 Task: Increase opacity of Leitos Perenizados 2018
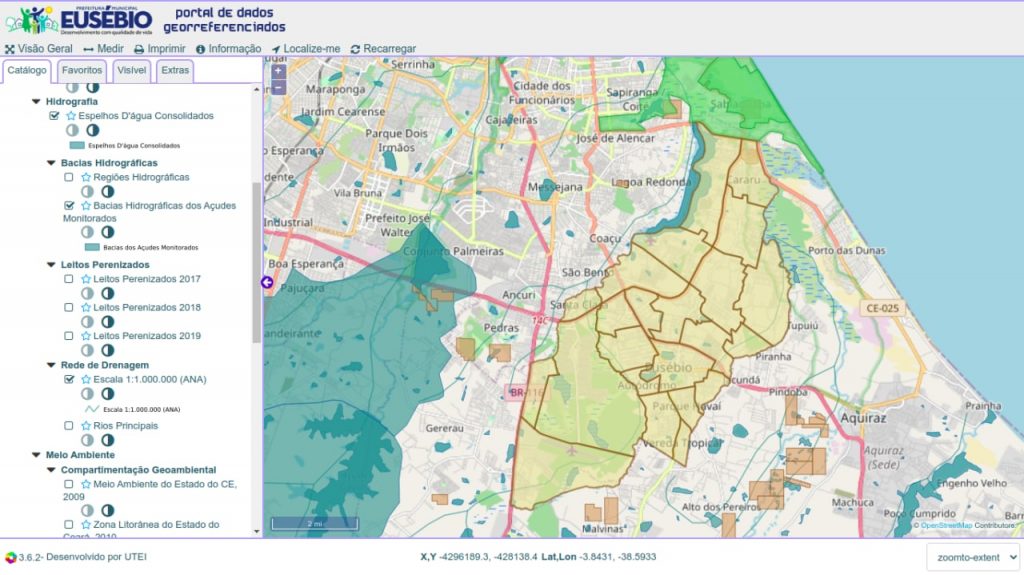pyautogui.click(x=108, y=321)
